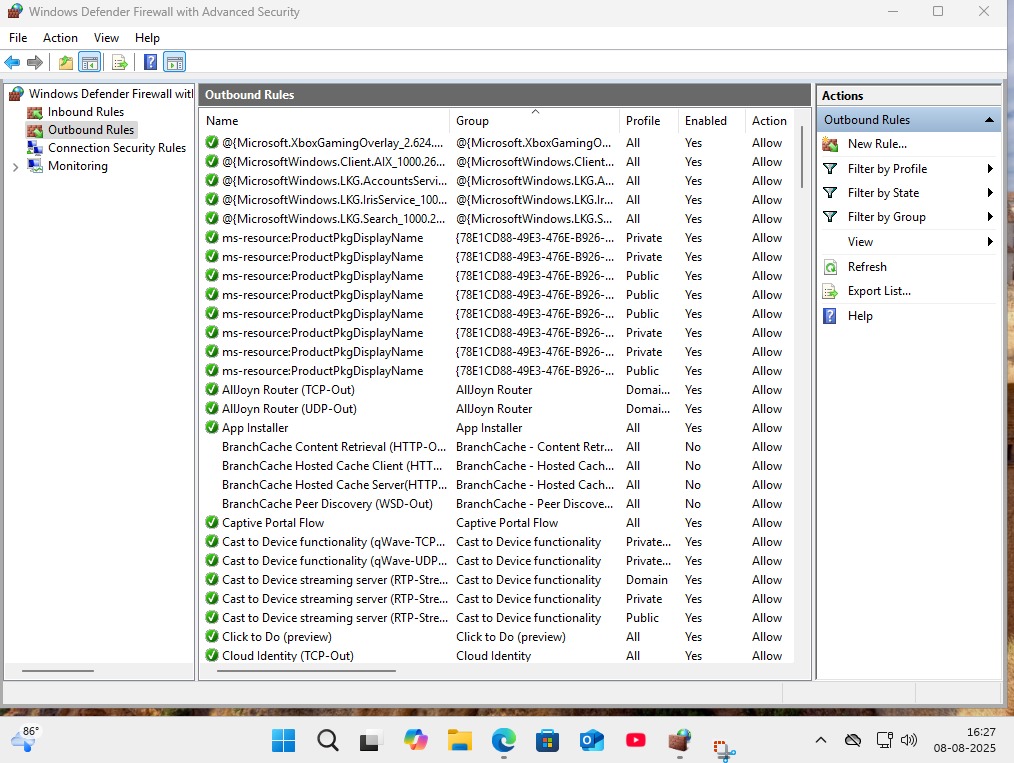1014x763 pixels.
Task: Sort by the Profile column header
Action: coord(648,121)
